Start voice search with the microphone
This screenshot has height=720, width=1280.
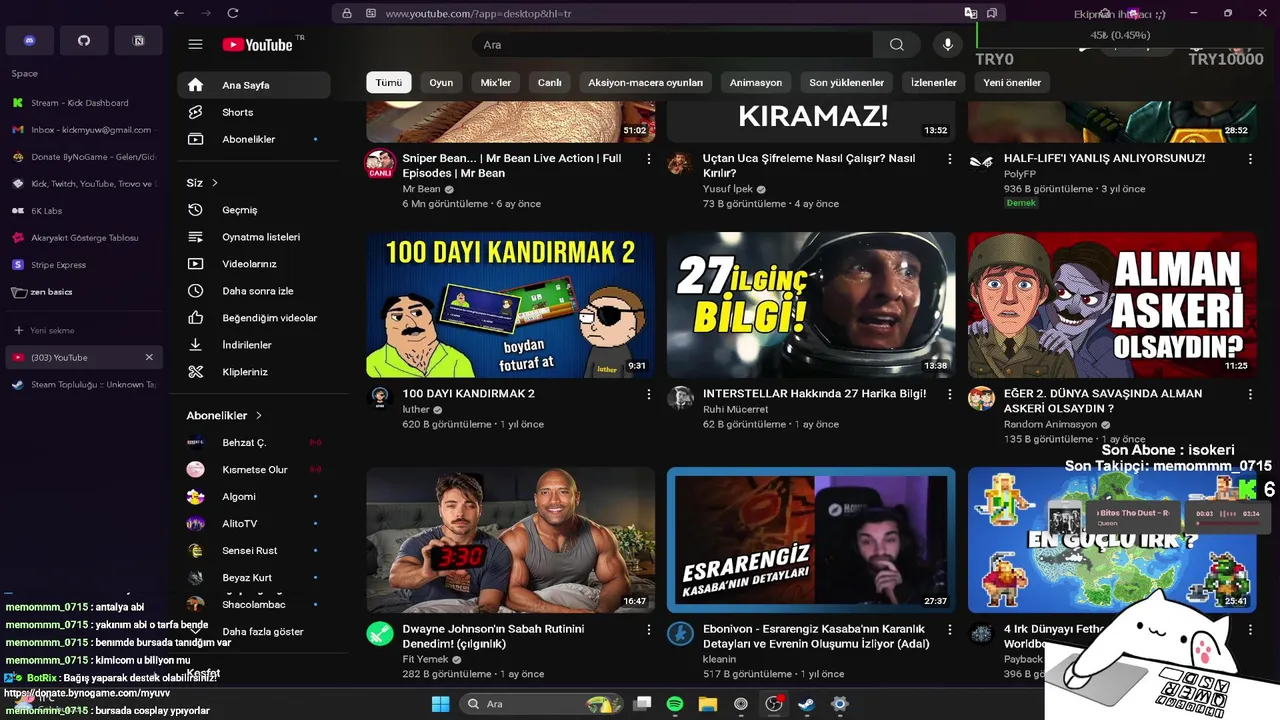(948, 45)
